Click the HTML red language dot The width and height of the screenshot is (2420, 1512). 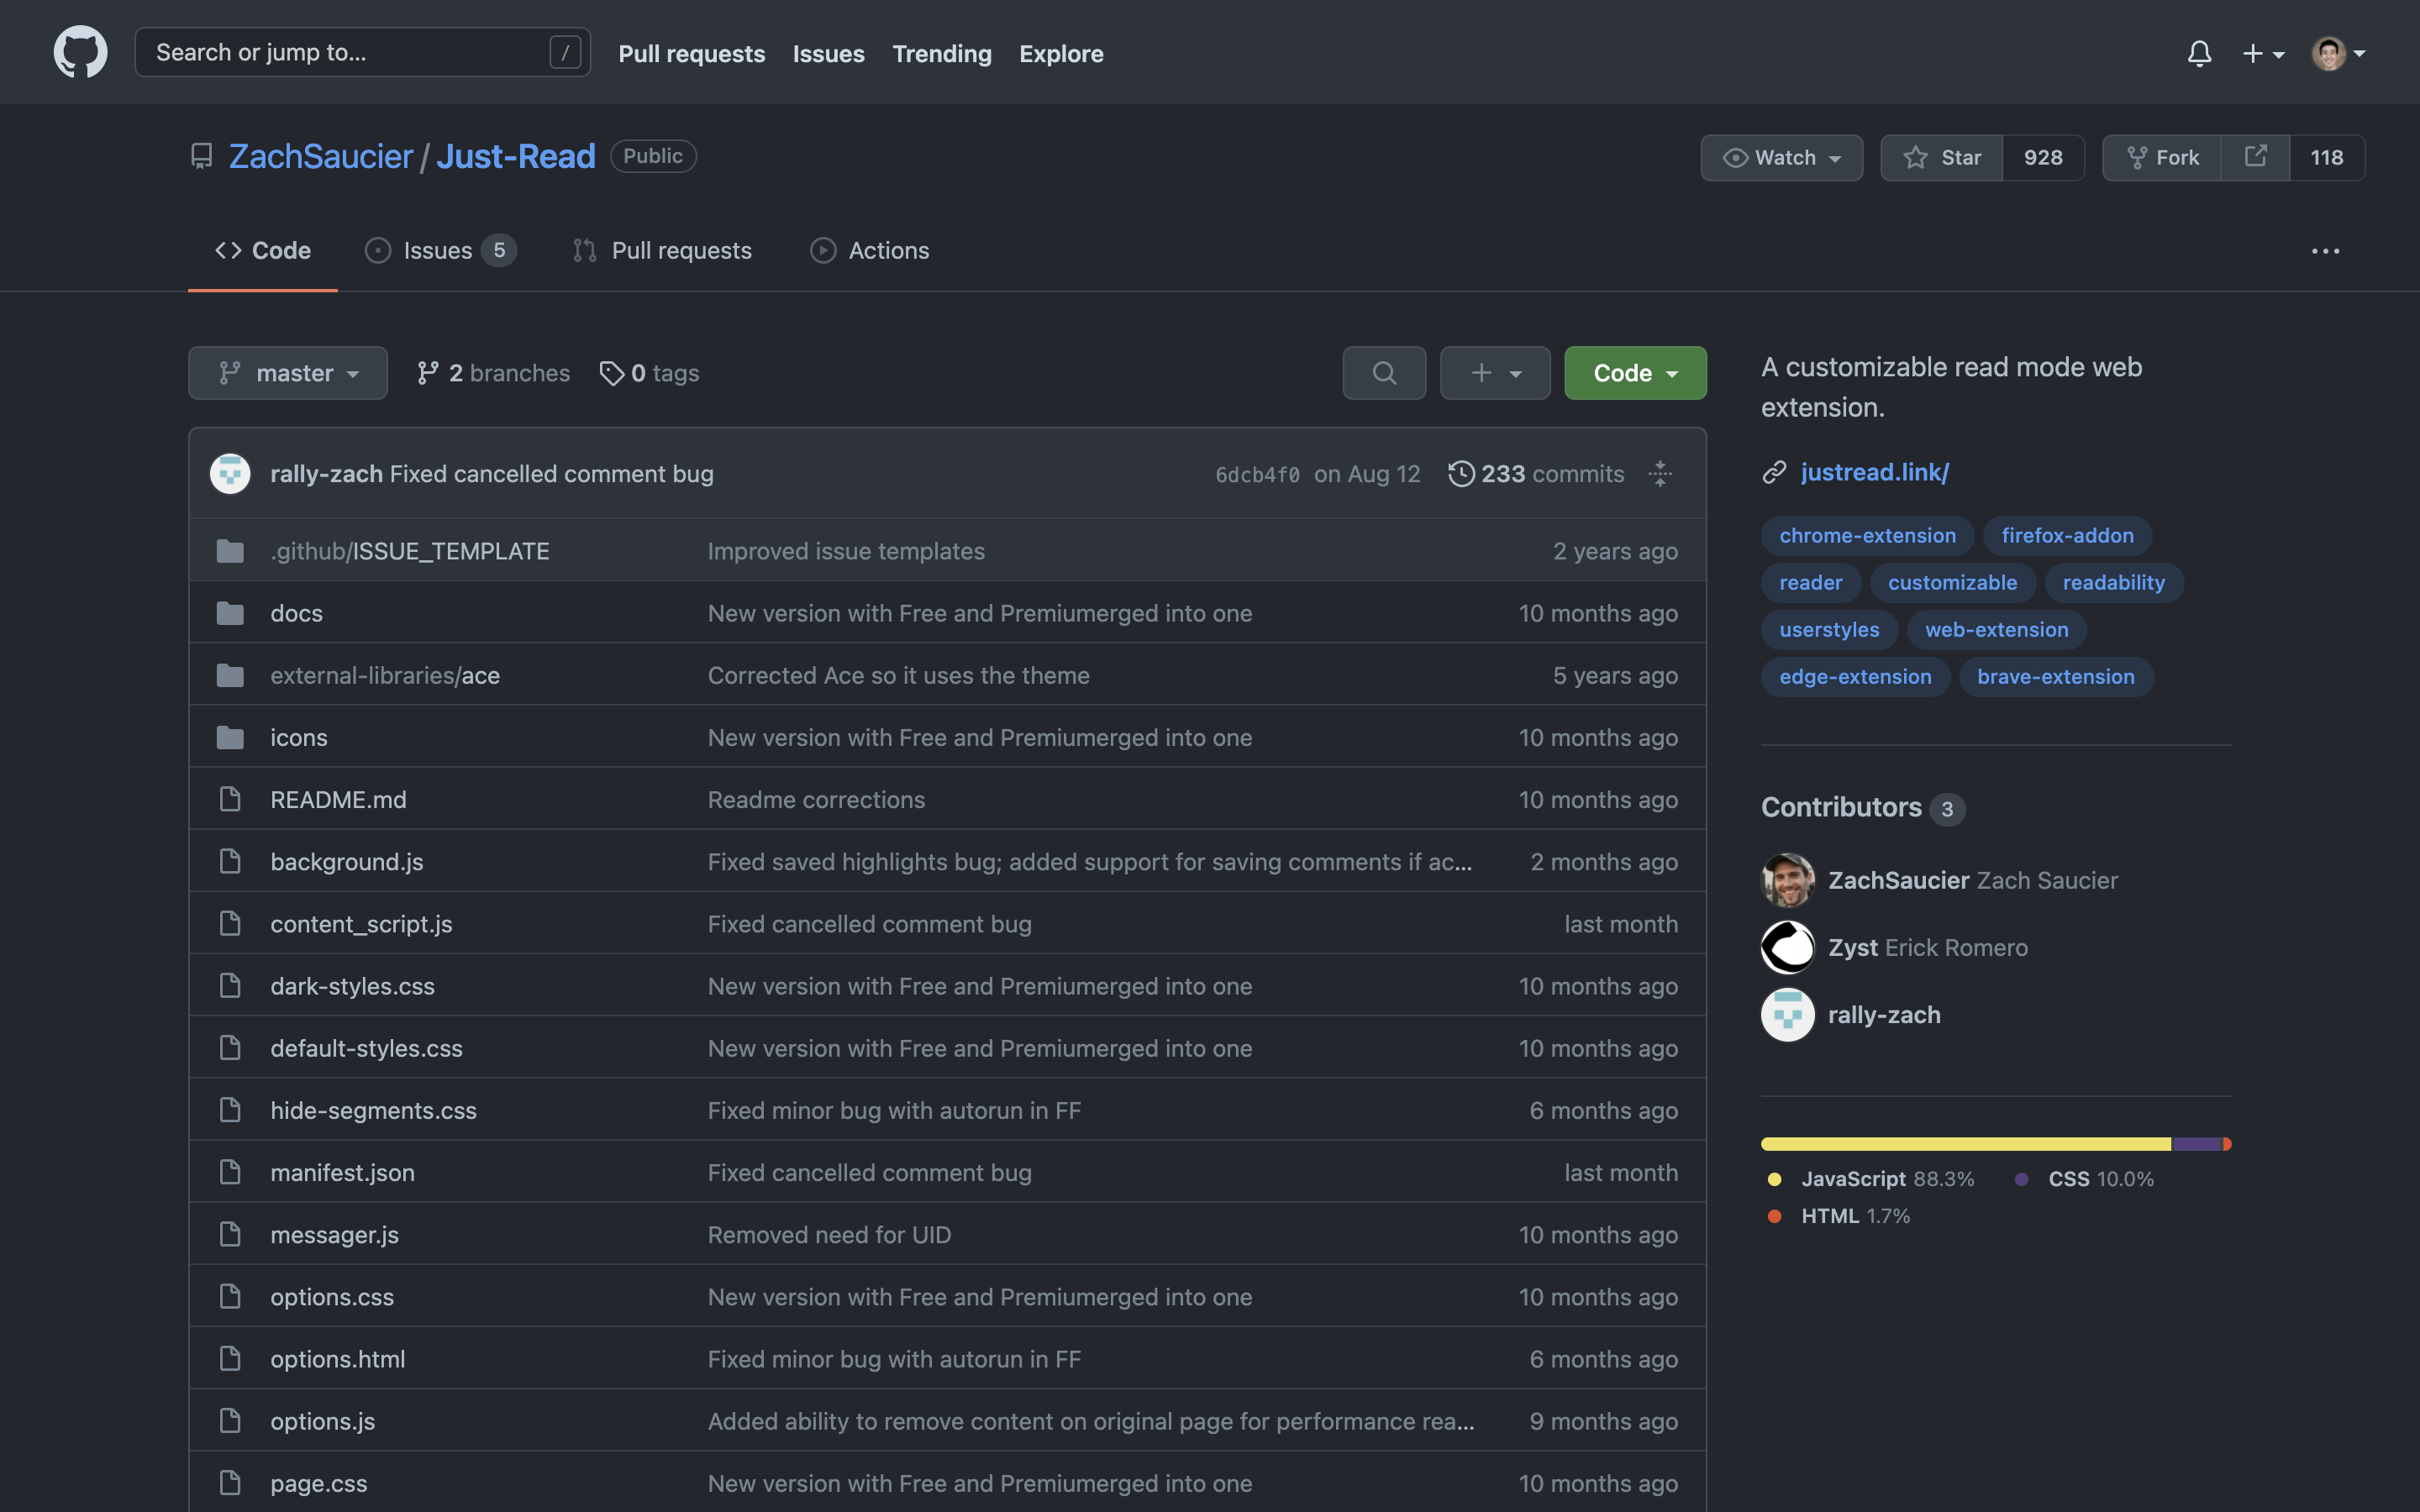click(x=1774, y=1216)
